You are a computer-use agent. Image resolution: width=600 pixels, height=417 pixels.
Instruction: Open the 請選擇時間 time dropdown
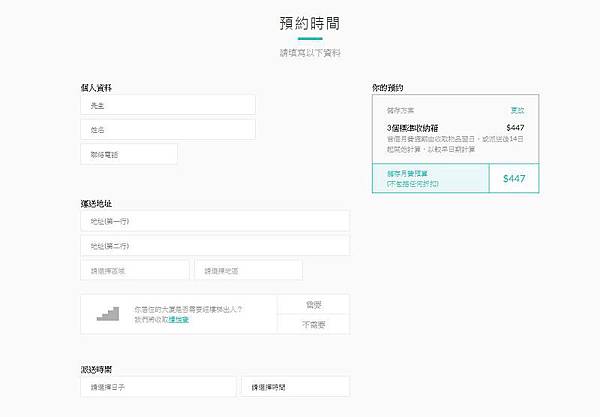[x=295, y=387]
